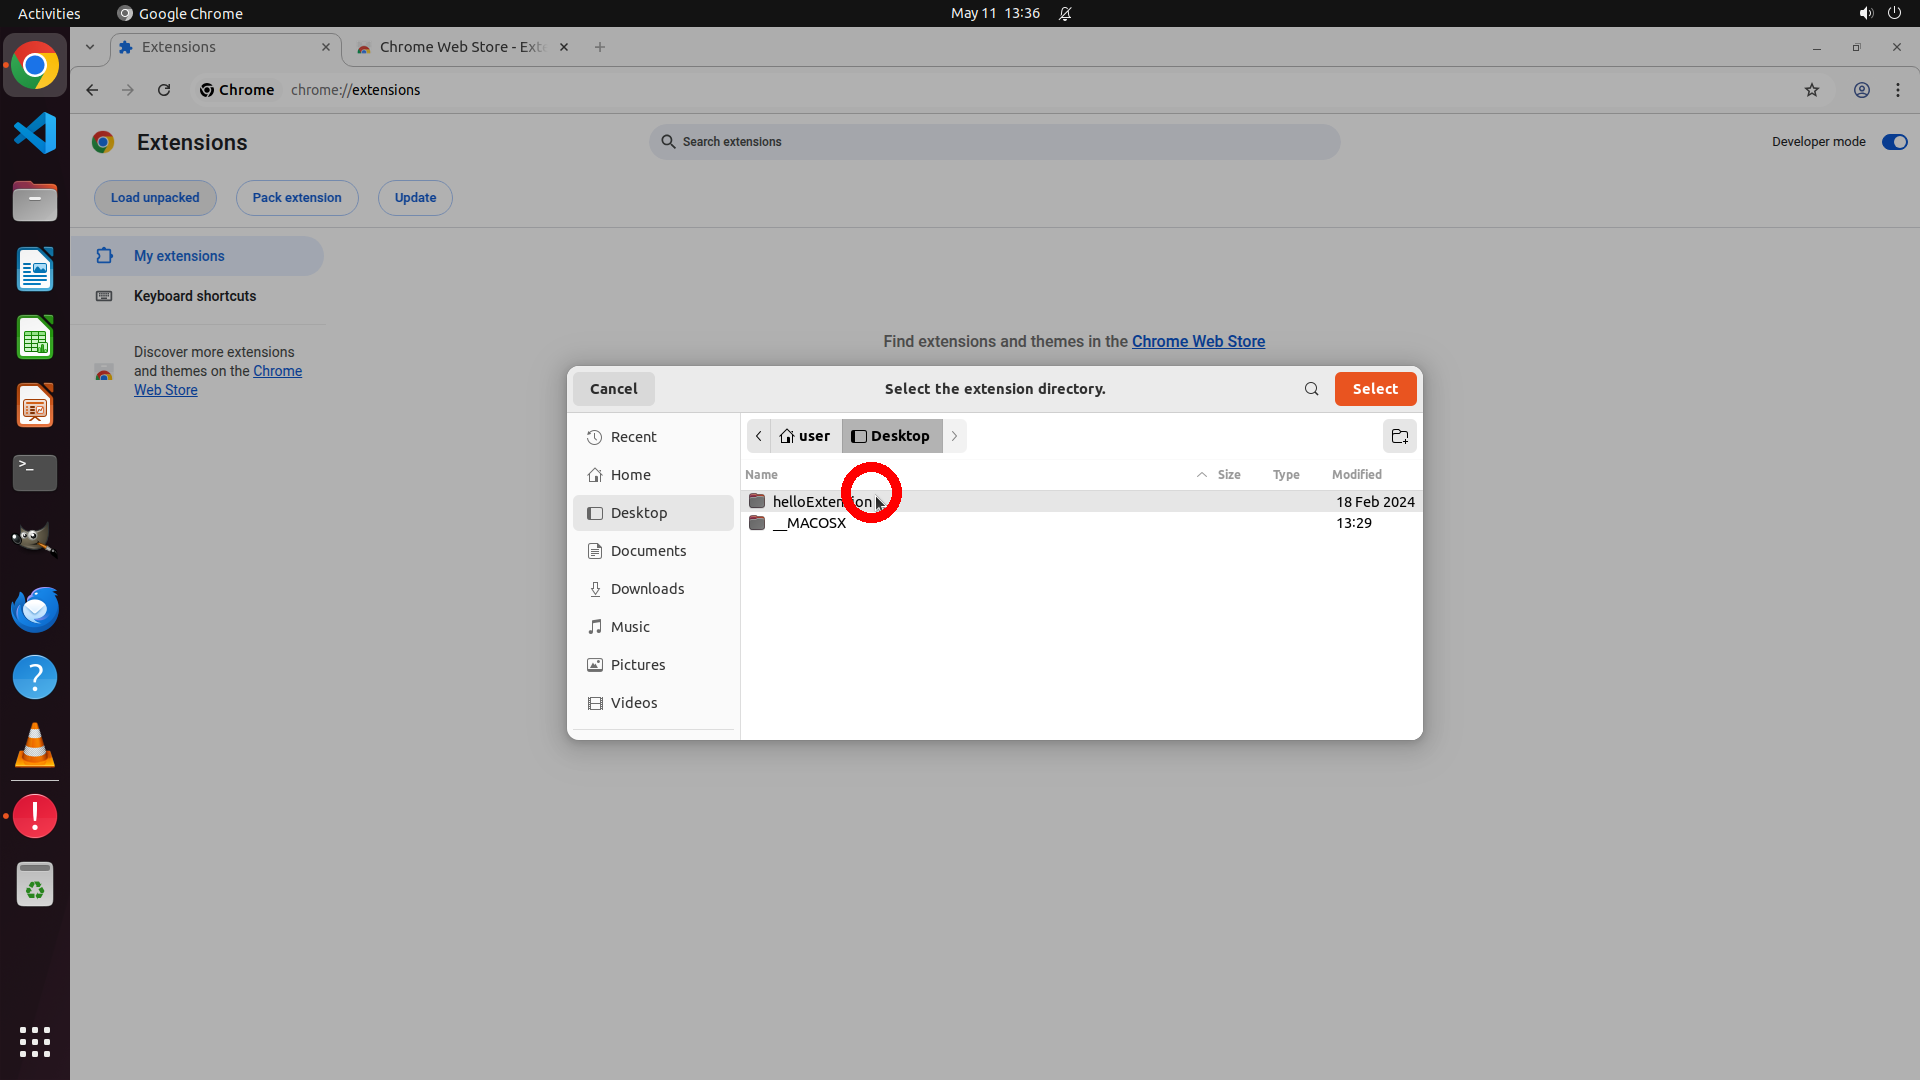This screenshot has height=1080, width=1920.
Task: Click the path bar forward chevron
Action: click(x=954, y=436)
